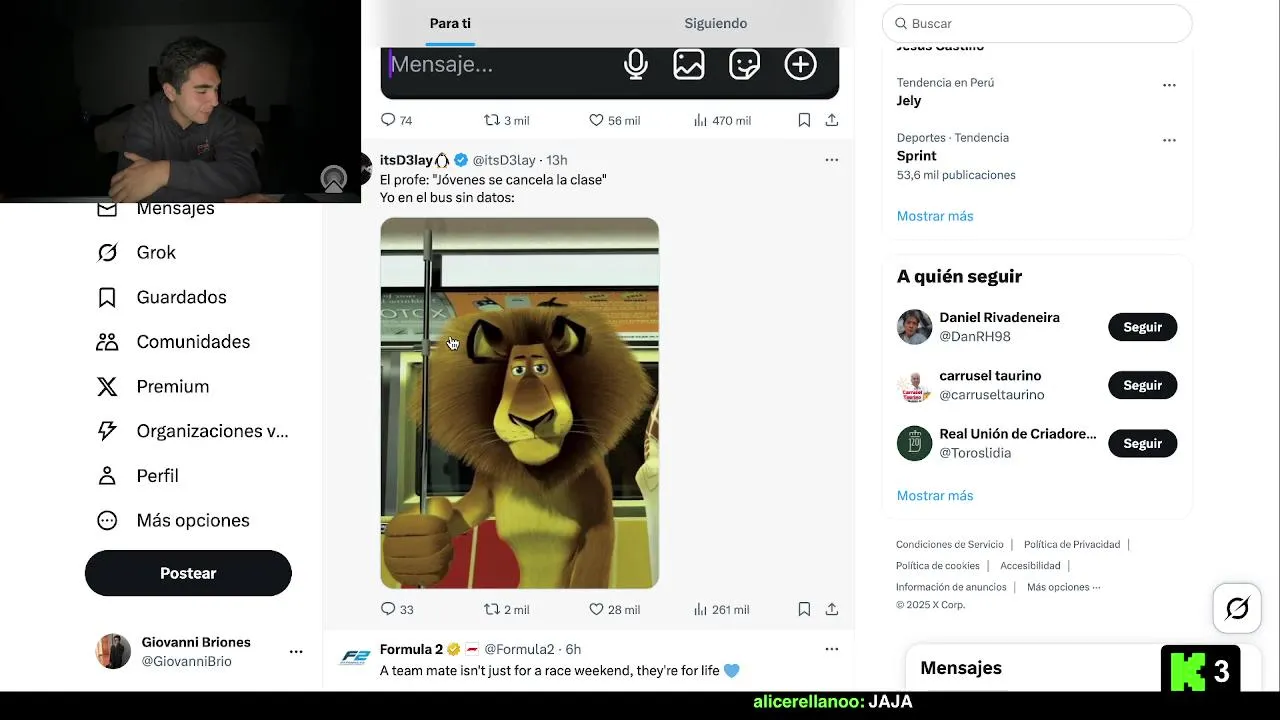The width and height of the screenshot is (1280, 720).
Task: Open the floating Grok button
Action: pos(1237,608)
